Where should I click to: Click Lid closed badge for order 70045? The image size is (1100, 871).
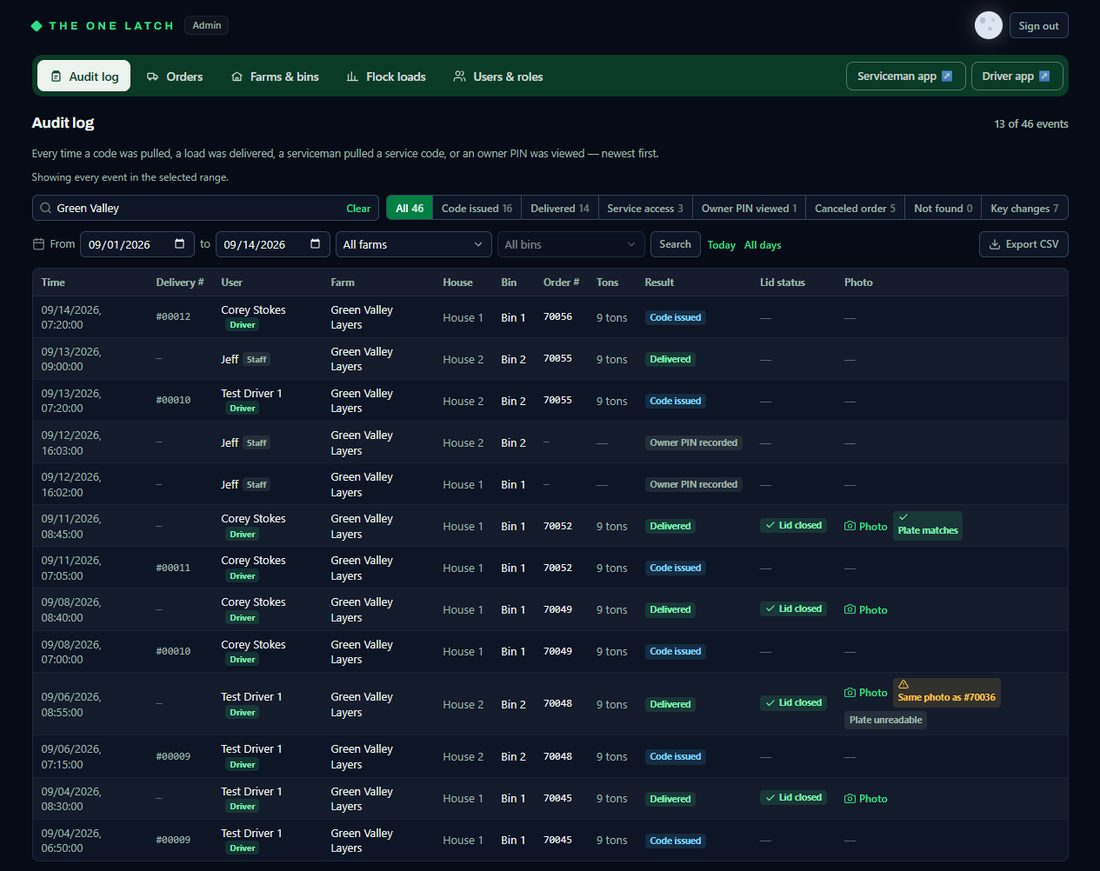(x=793, y=797)
